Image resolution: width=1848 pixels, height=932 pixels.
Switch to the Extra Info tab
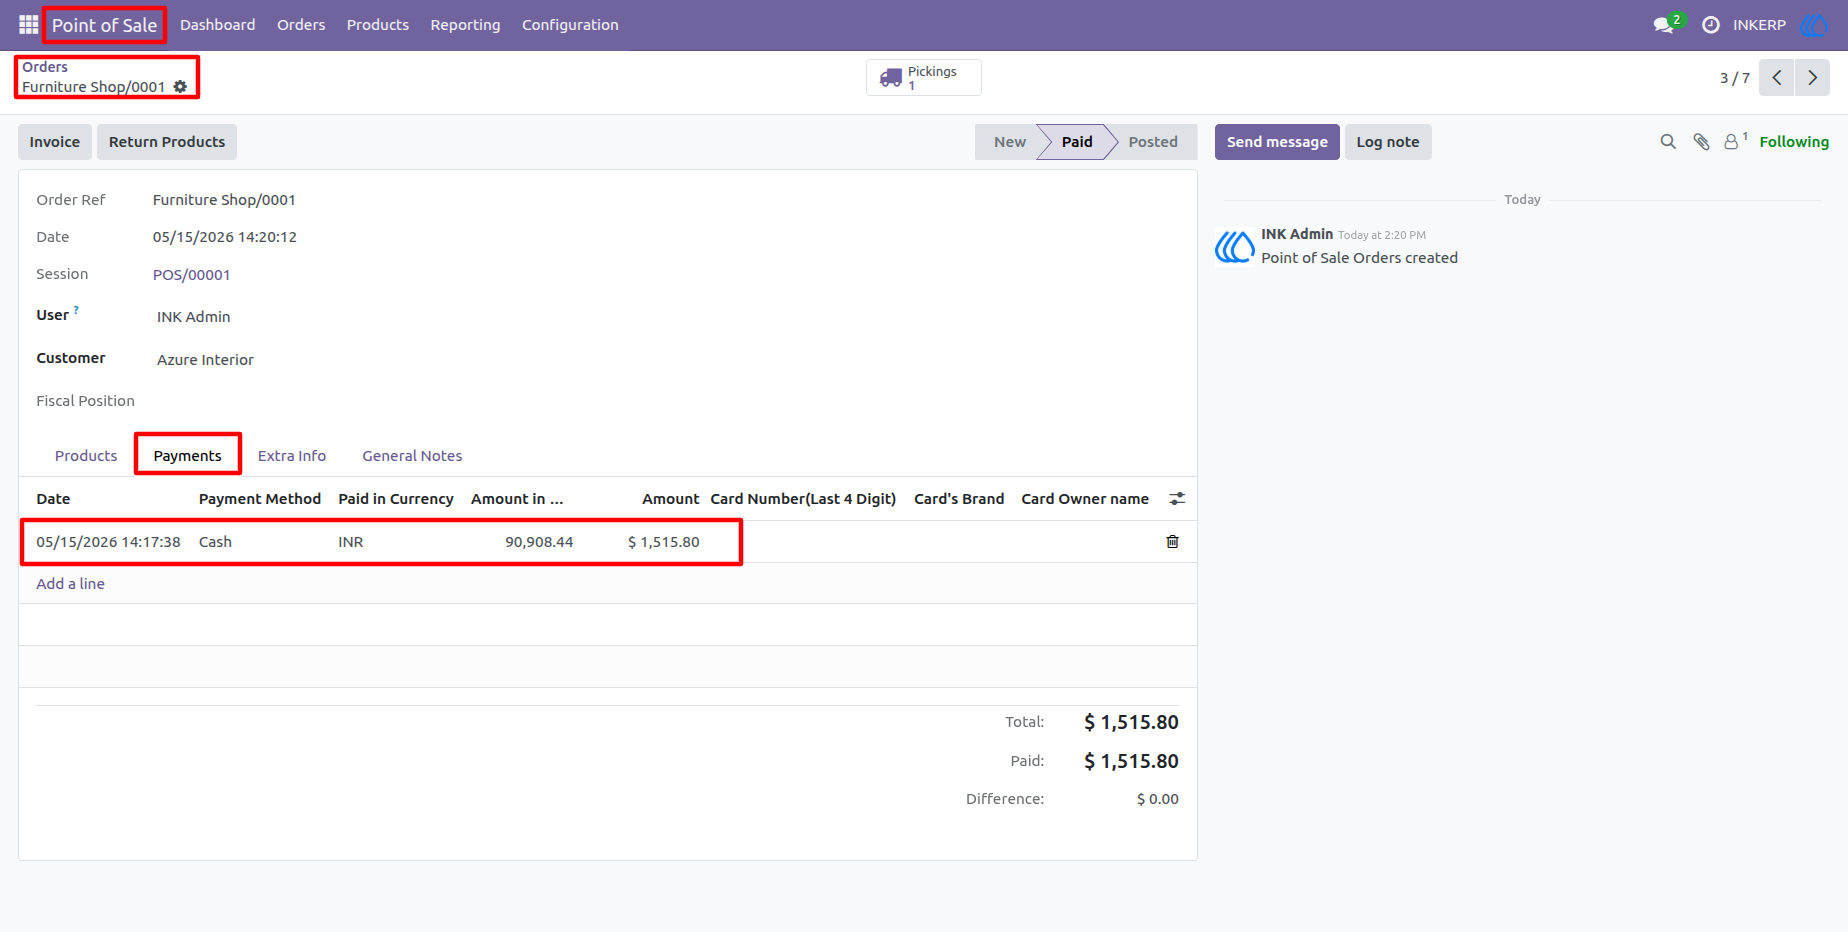pyautogui.click(x=292, y=456)
